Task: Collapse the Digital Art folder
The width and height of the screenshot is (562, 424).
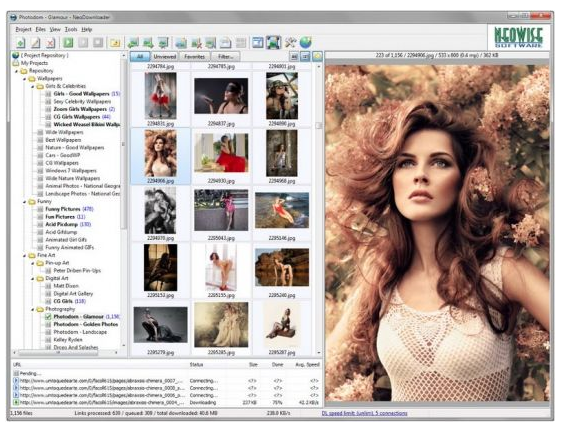Action: [33, 278]
